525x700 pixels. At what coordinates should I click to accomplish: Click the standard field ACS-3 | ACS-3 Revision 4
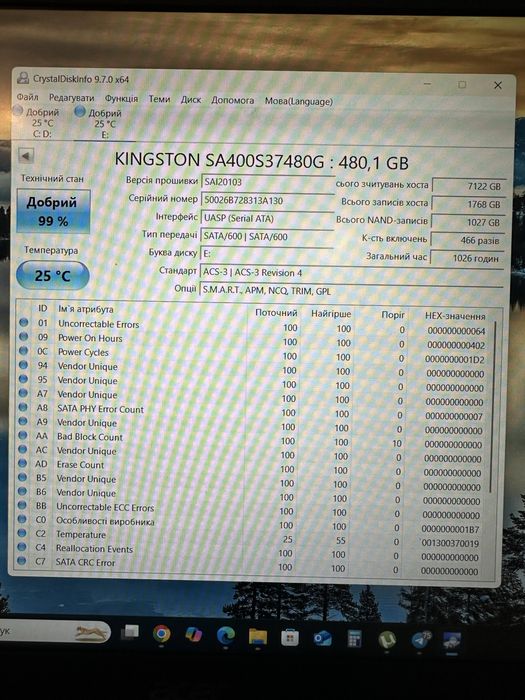[x=351, y=272]
